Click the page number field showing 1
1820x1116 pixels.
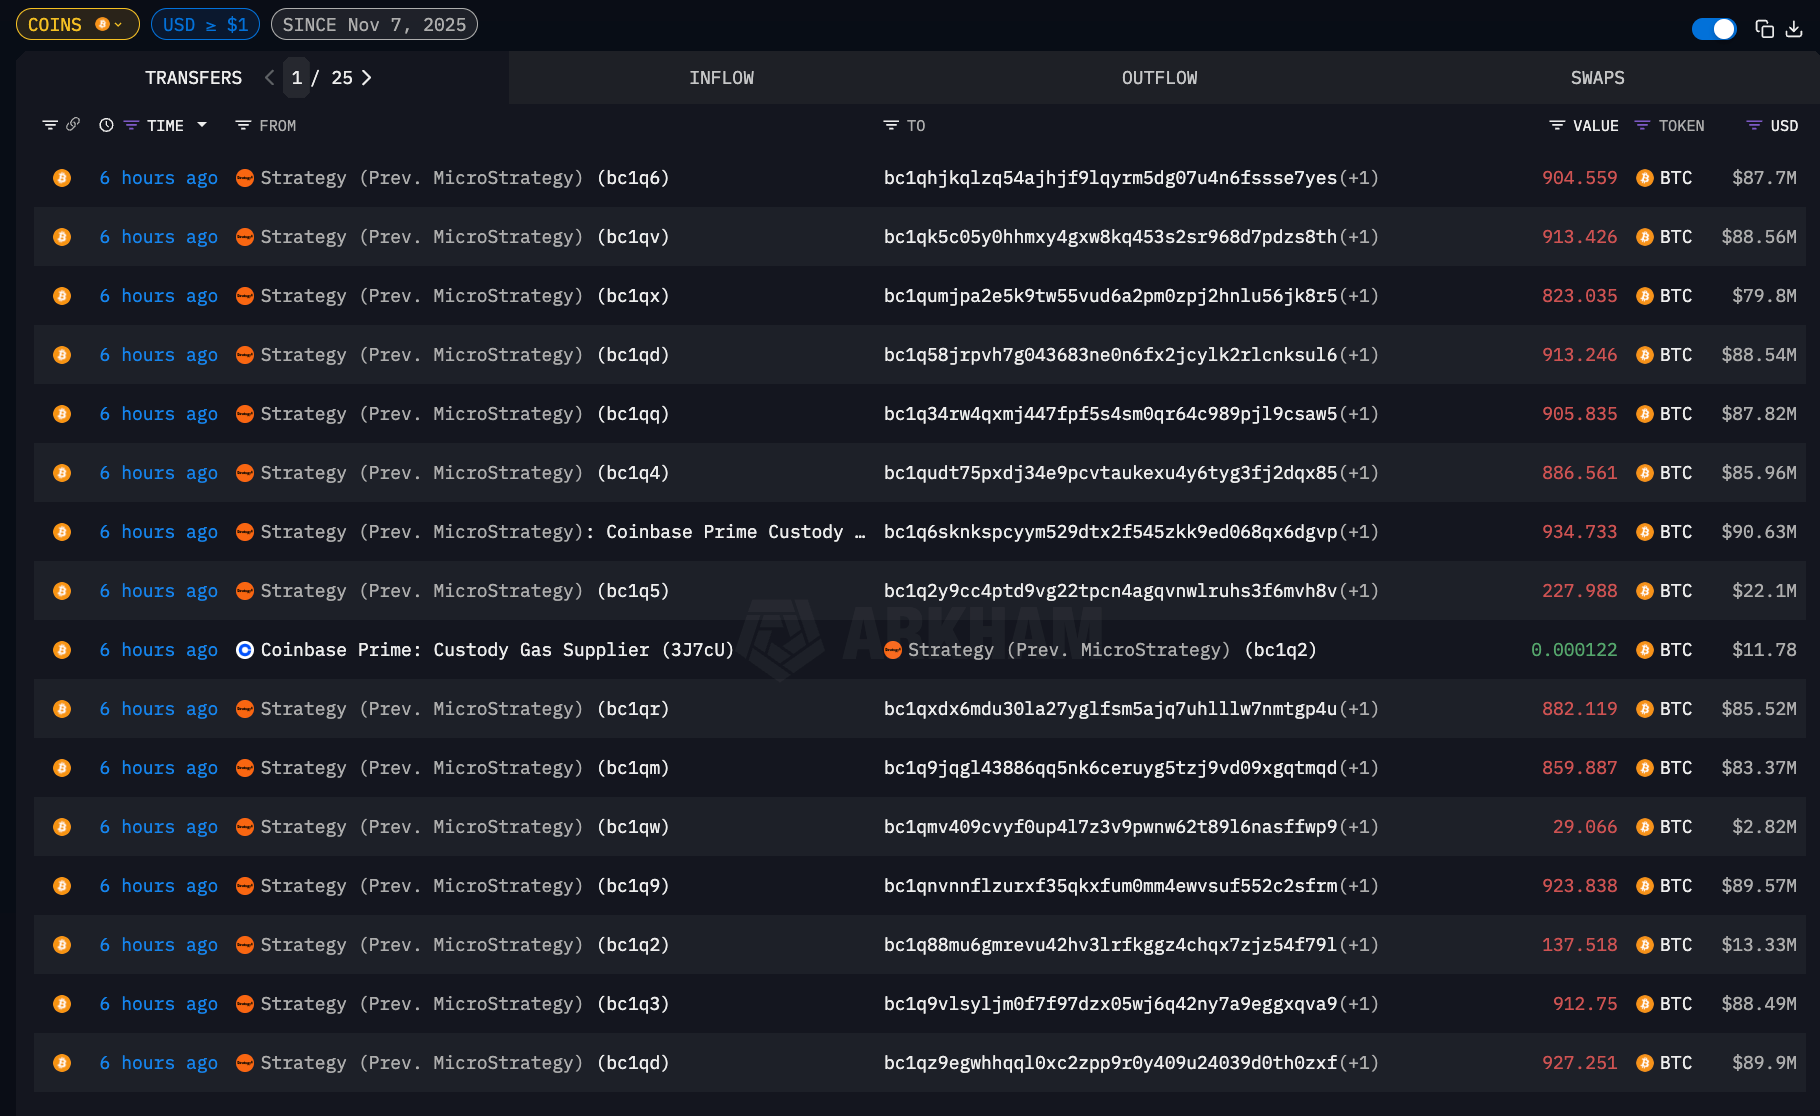pyautogui.click(x=296, y=78)
